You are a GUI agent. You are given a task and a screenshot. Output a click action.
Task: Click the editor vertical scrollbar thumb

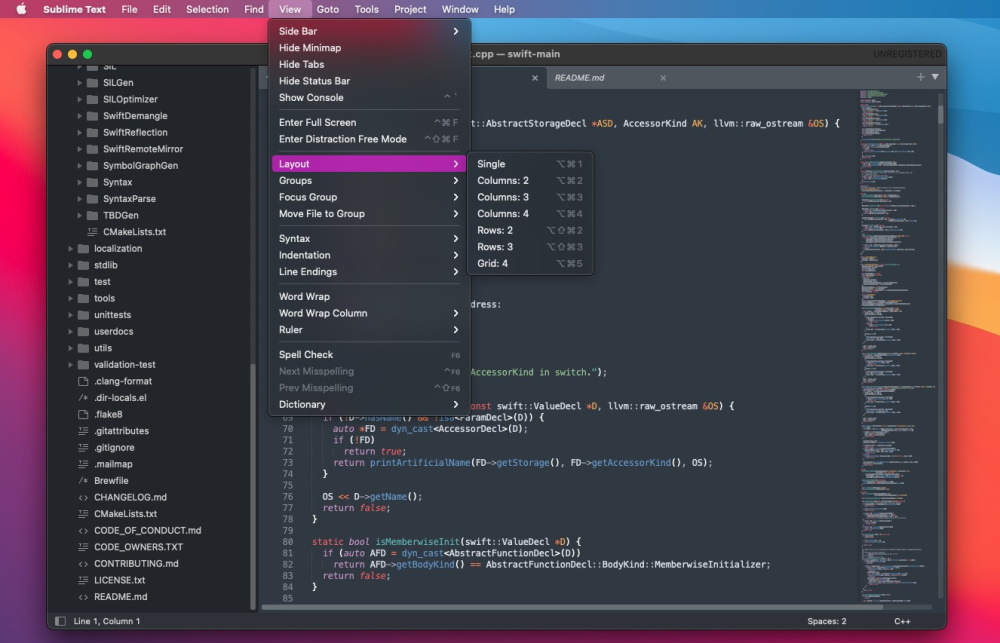pos(940,114)
